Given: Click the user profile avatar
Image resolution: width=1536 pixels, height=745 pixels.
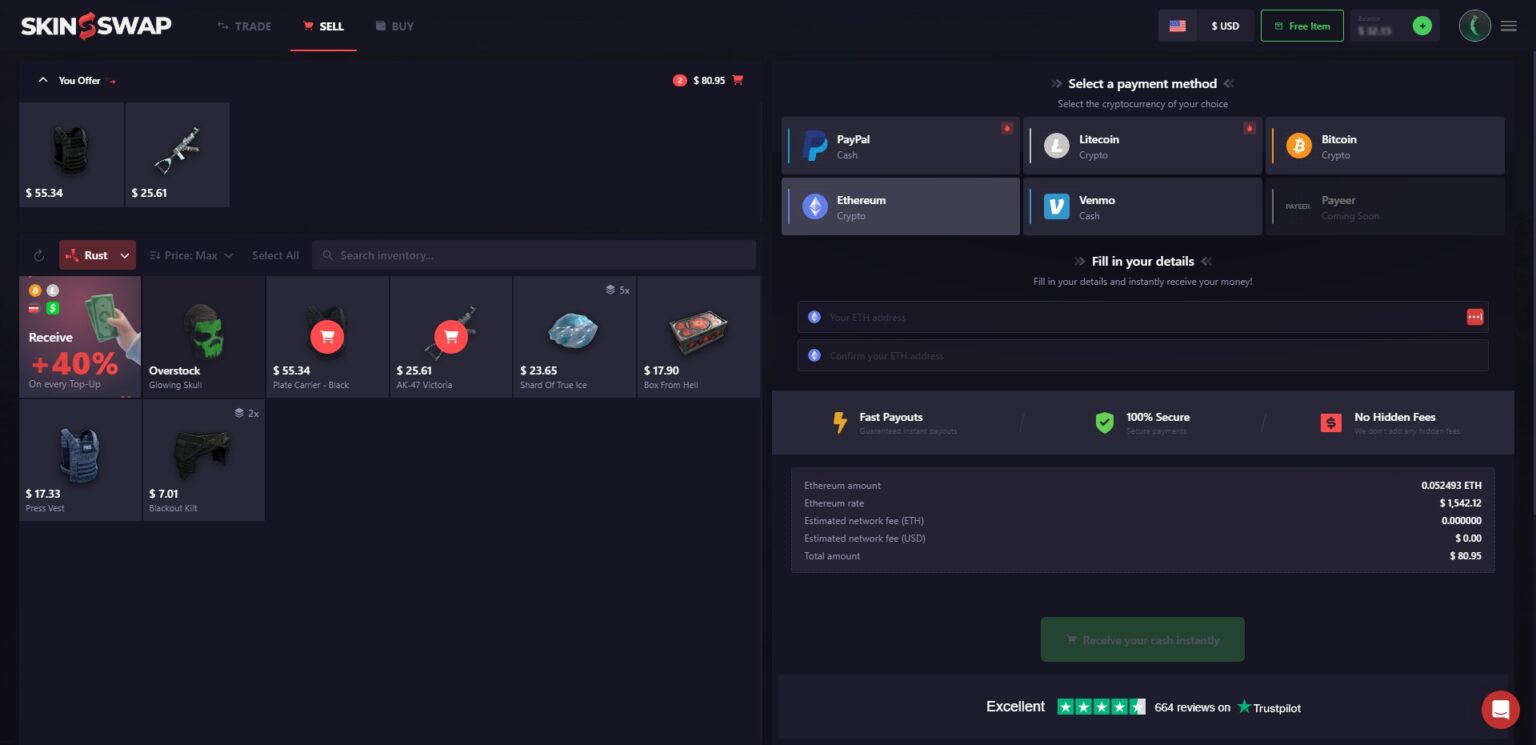Looking at the screenshot, I should point(1474,26).
